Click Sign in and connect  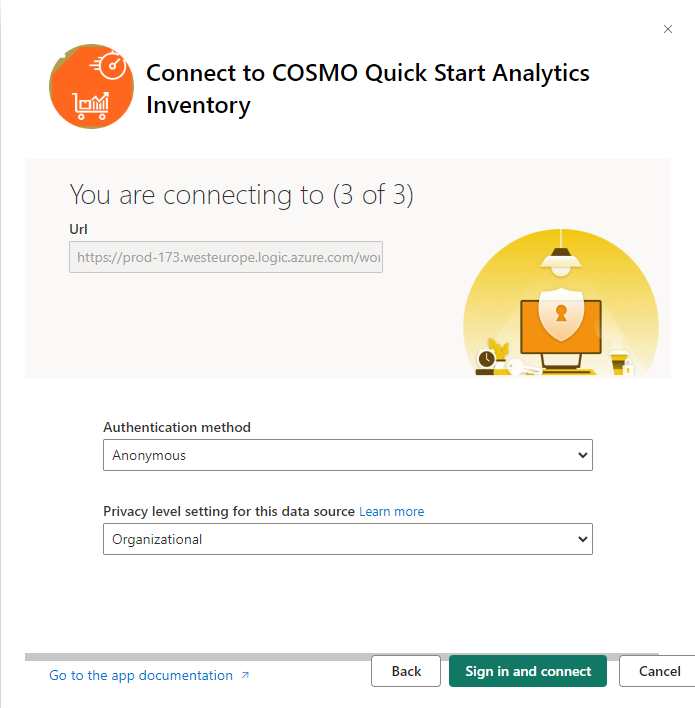pyautogui.click(x=528, y=671)
